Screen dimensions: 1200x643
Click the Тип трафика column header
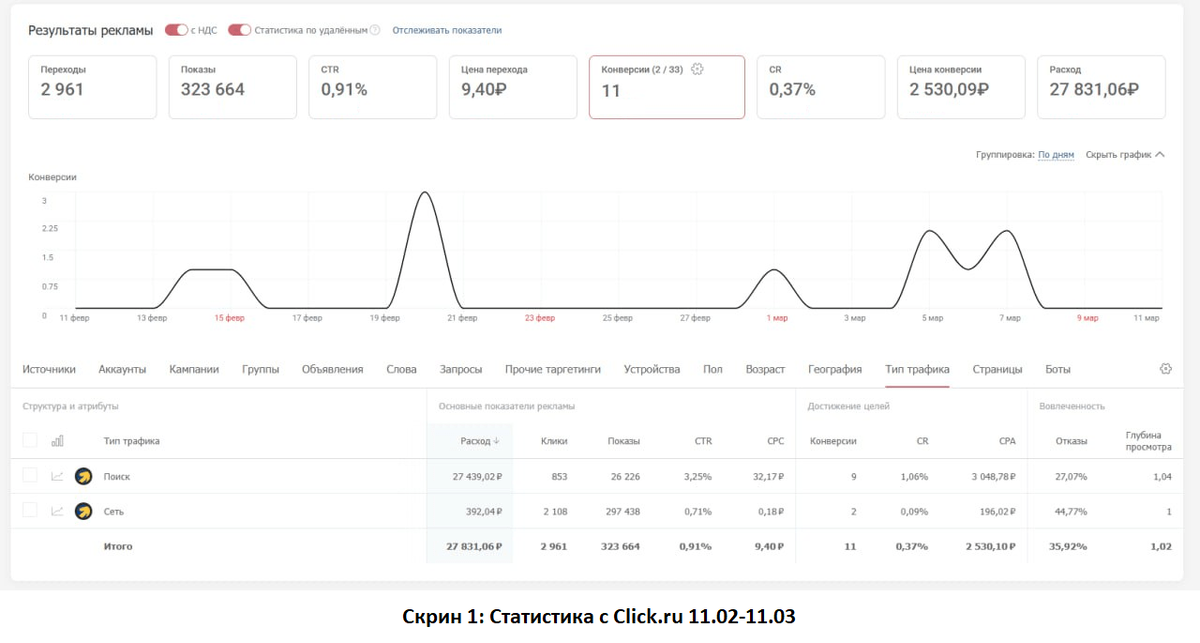pos(131,441)
